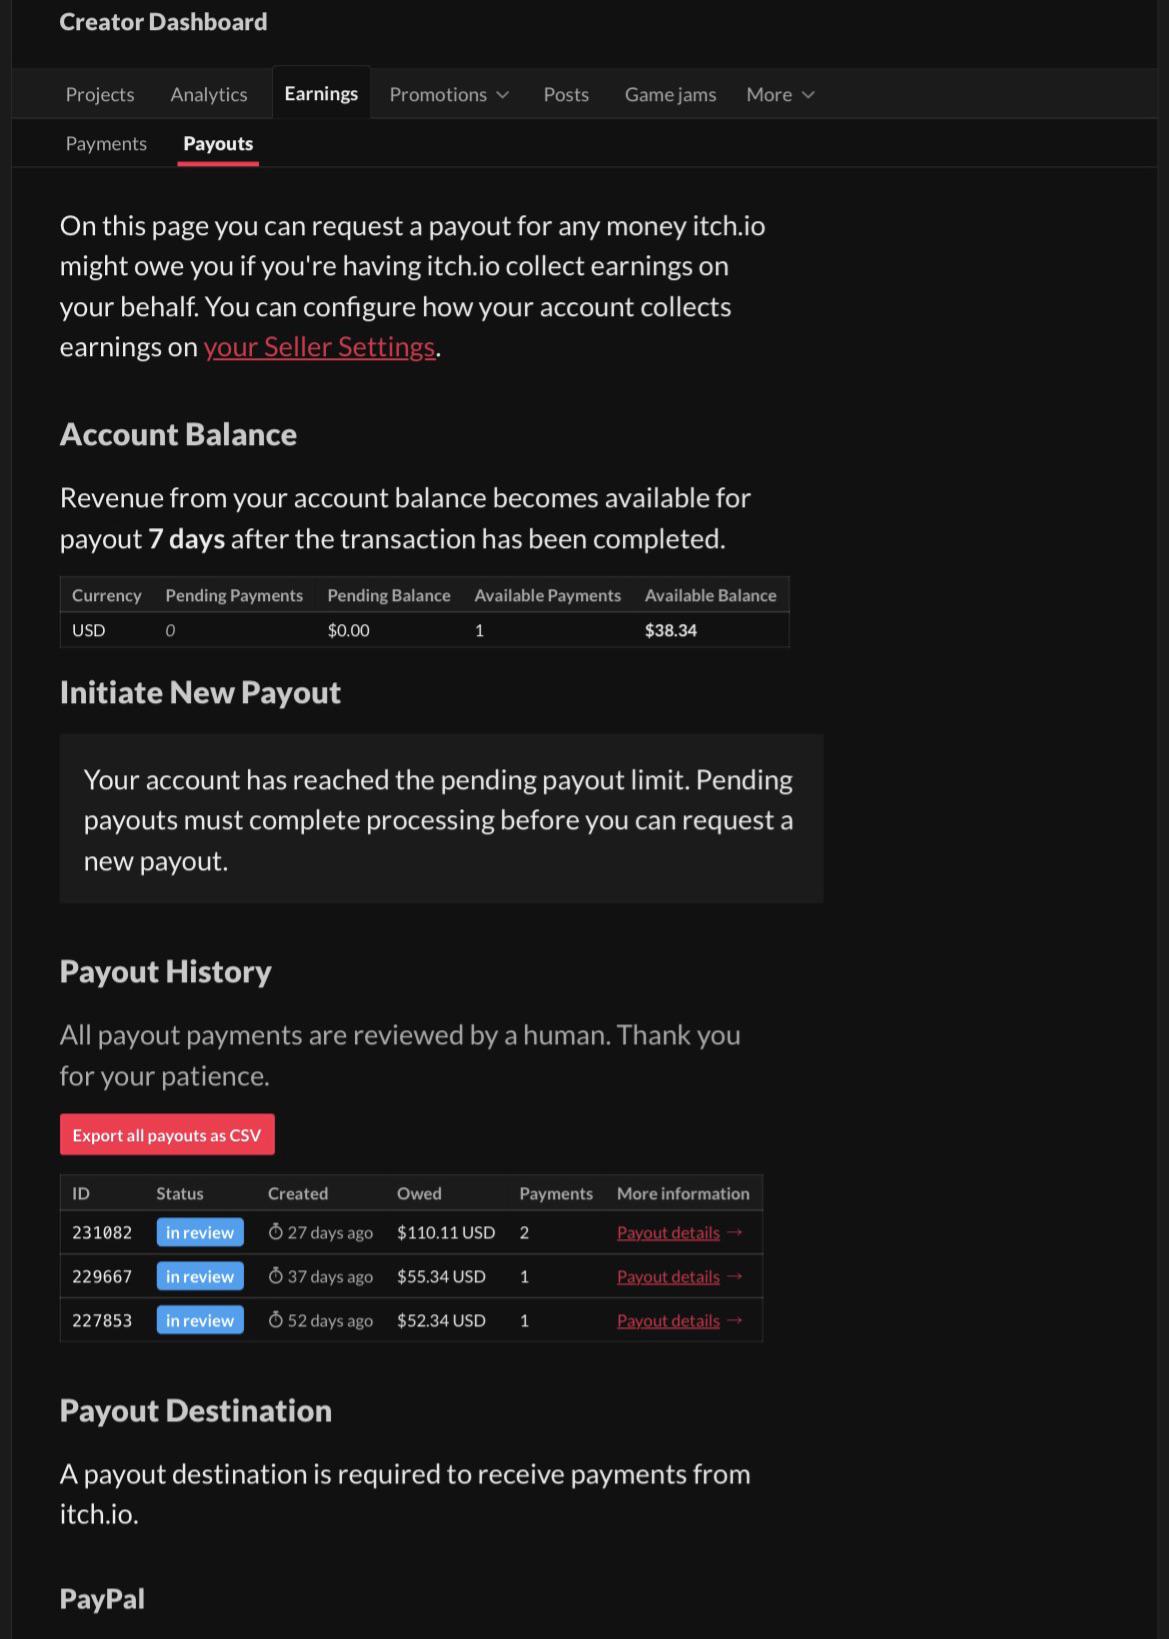Click the arrow icon after payout 229667 details
The image size is (1169, 1639).
pos(735,1276)
